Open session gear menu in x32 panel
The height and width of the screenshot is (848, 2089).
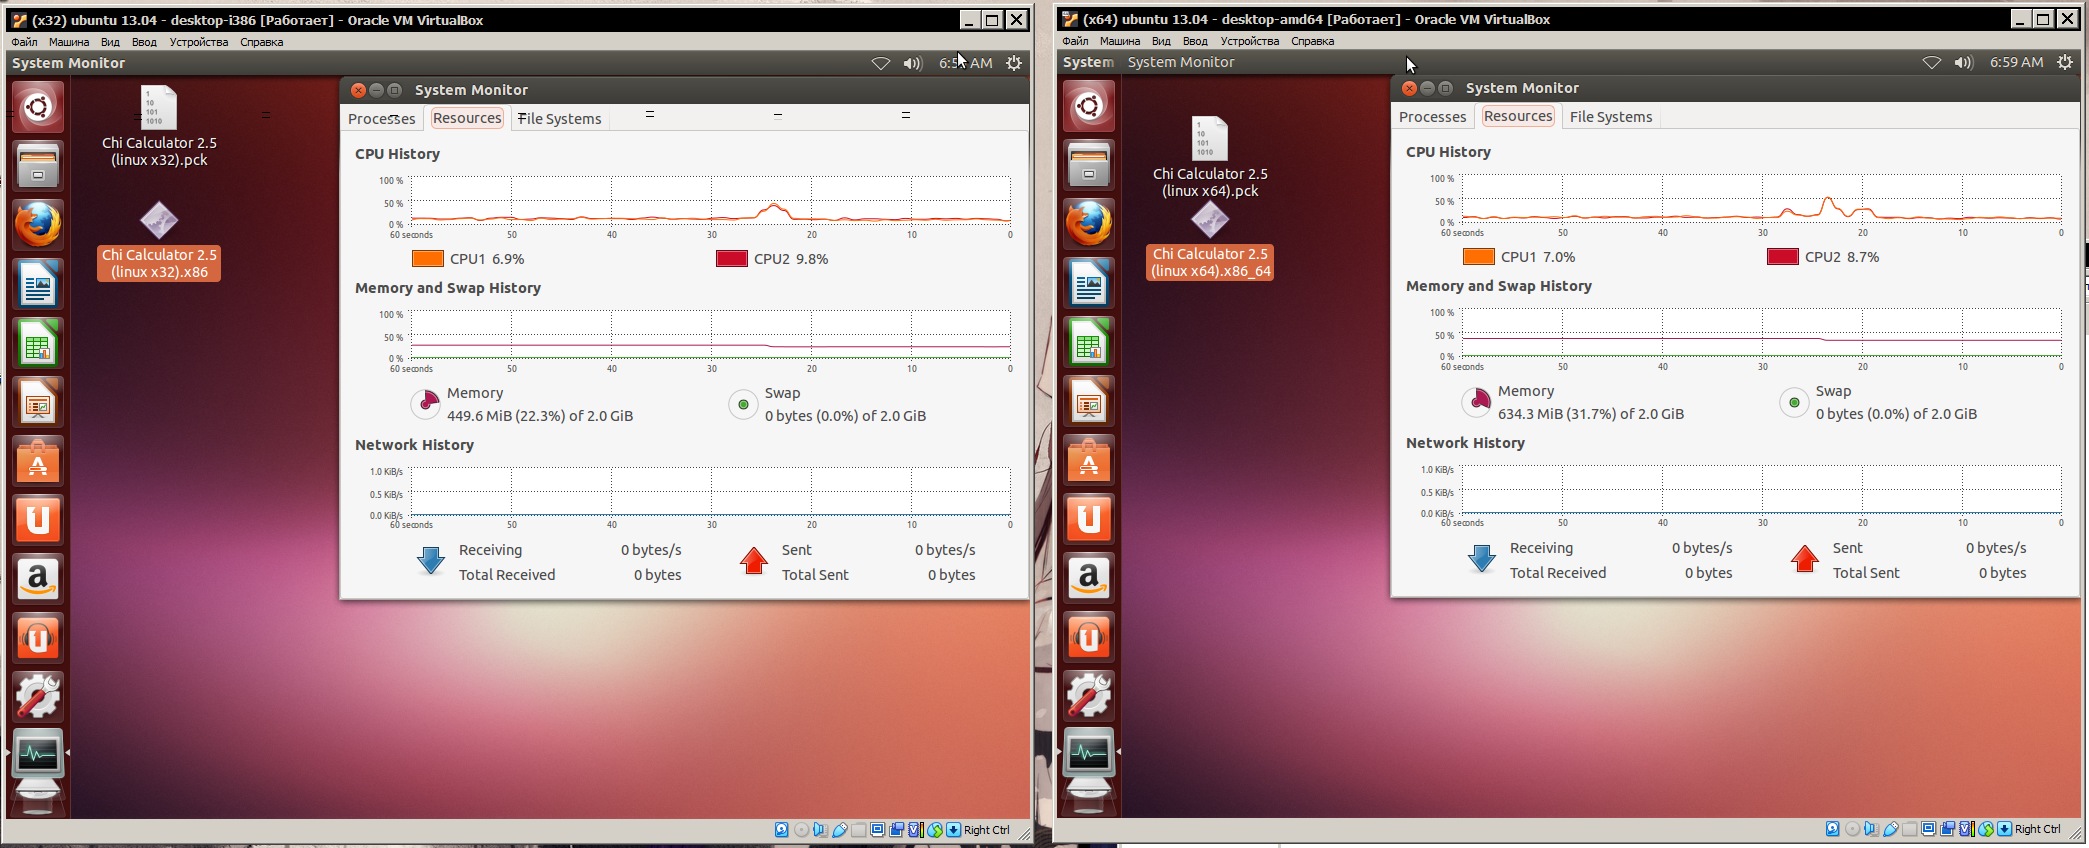click(1014, 63)
